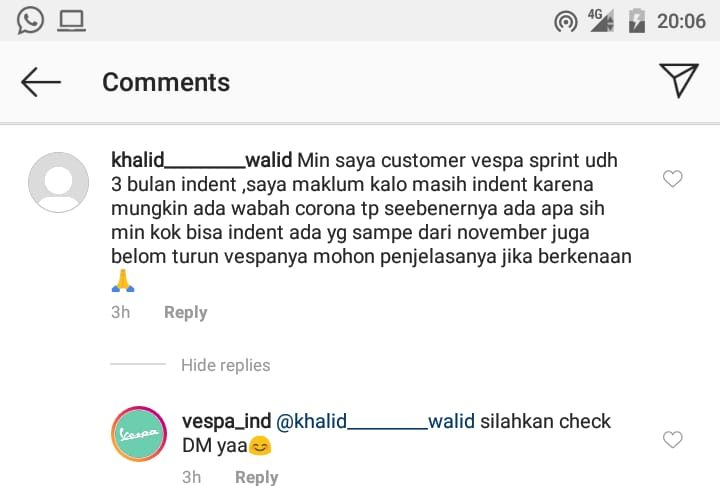The height and width of the screenshot is (486, 720).
Task: Open khalid________walid username in first comment
Action: (202, 160)
